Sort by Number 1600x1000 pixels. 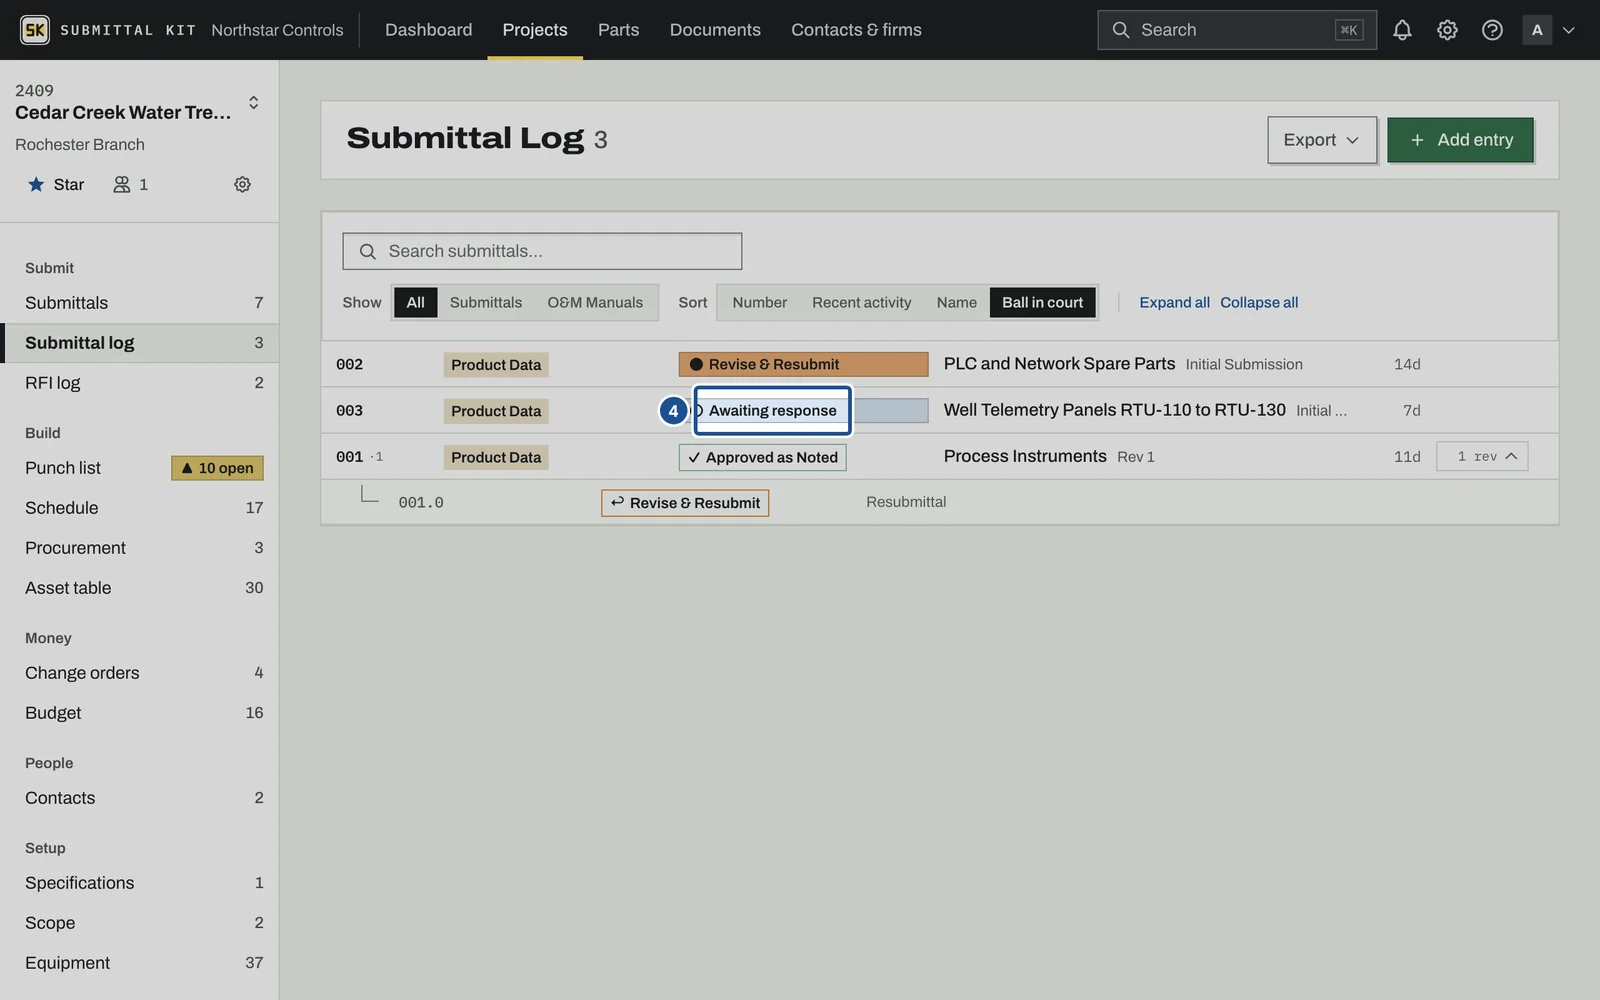click(x=759, y=302)
